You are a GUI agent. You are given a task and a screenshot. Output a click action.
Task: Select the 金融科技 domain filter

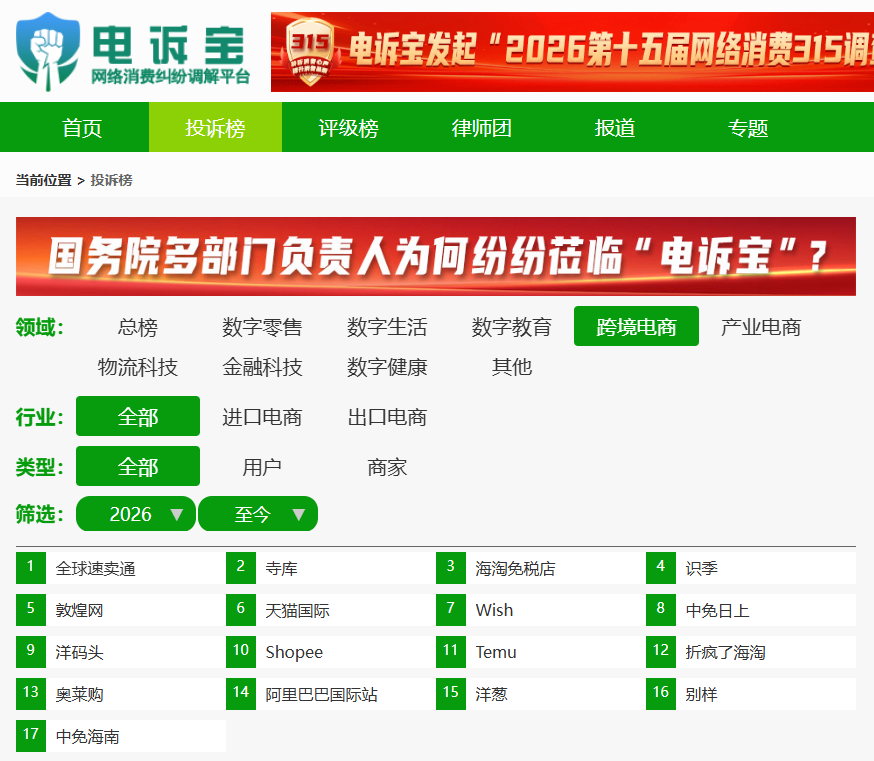coord(262,367)
